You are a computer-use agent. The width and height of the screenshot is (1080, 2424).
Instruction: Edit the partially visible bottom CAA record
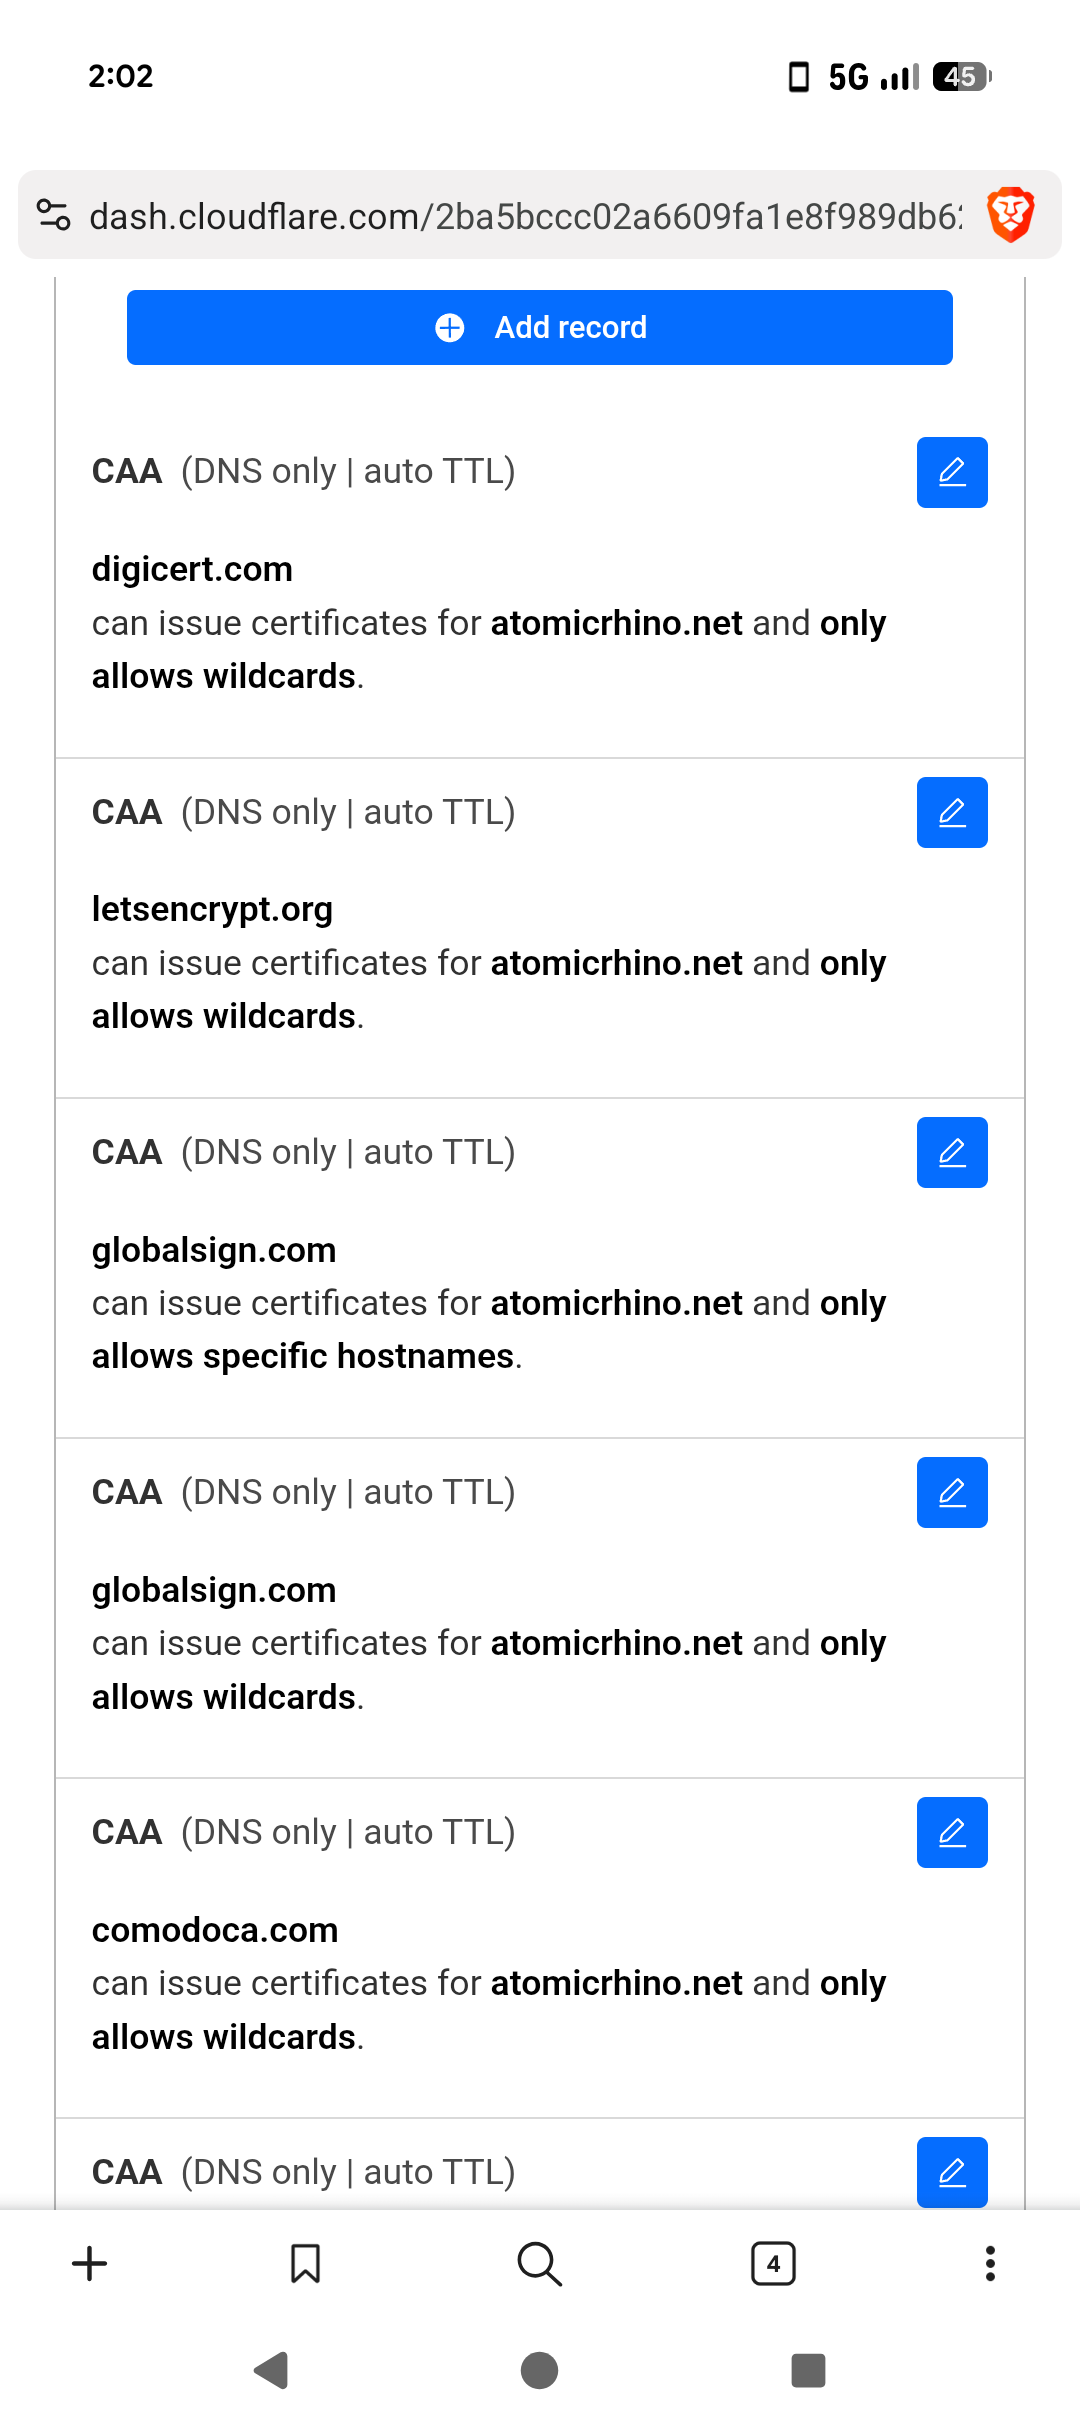[x=952, y=2172]
